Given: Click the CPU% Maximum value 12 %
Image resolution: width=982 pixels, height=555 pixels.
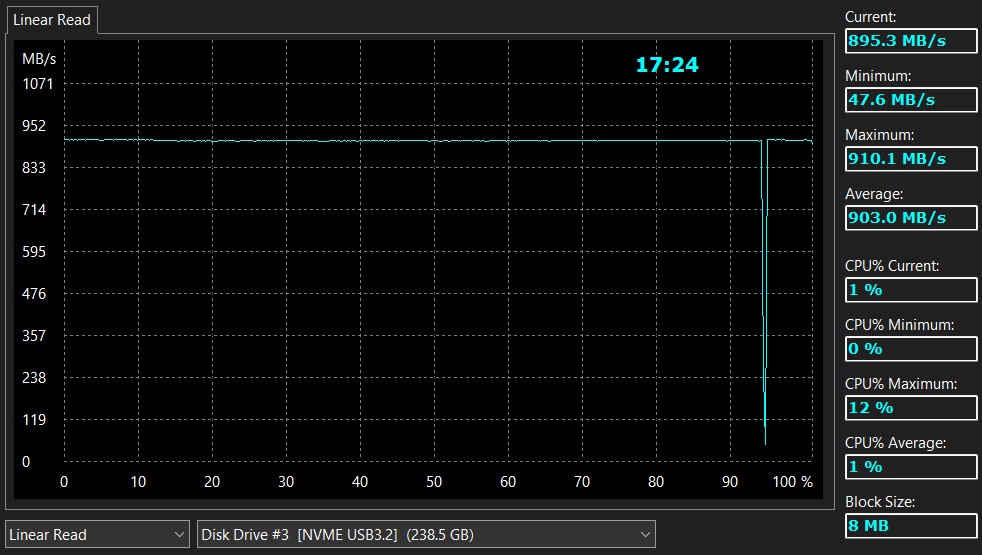Looking at the screenshot, I should [x=911, y=408].
